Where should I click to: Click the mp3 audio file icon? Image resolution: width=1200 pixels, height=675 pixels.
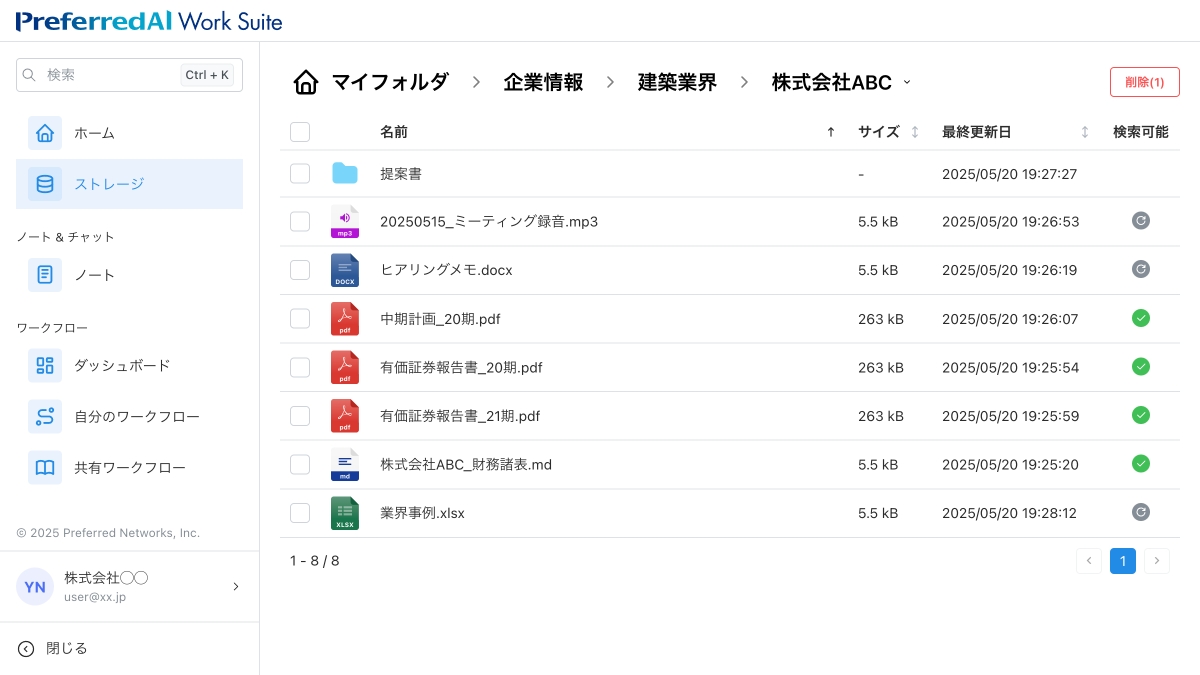[345, 222]
